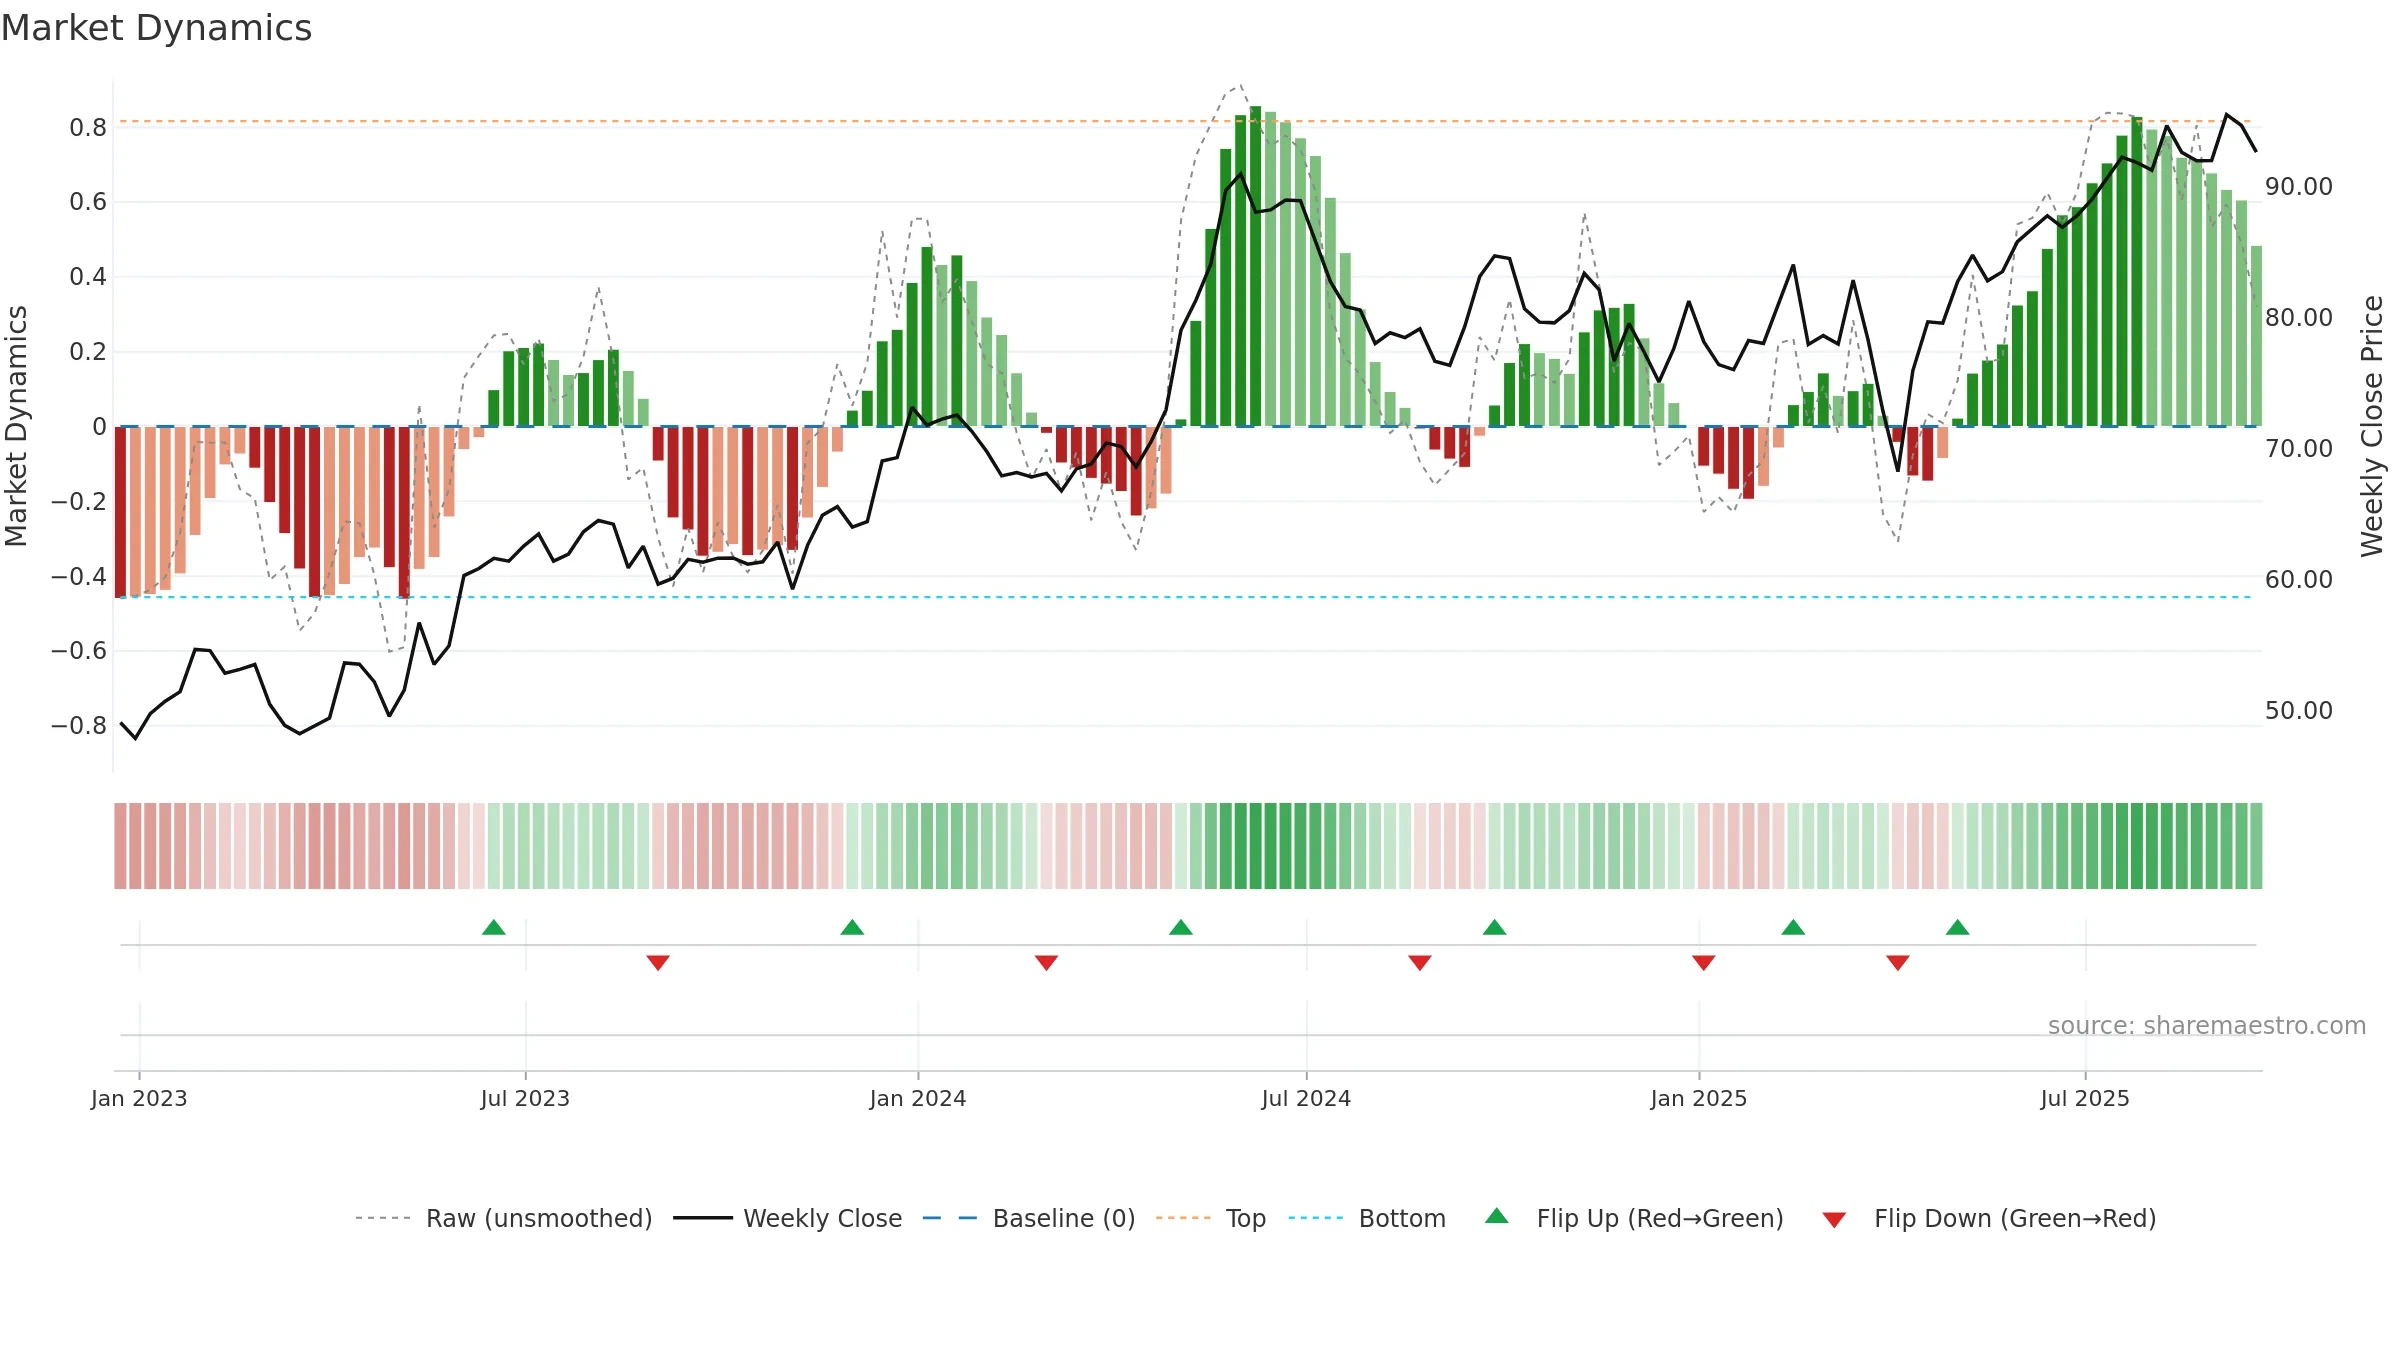Click the 'Jan 2024' axis label
The width and height of the screenshot is (2400, 1350).
coord(918,1098)
